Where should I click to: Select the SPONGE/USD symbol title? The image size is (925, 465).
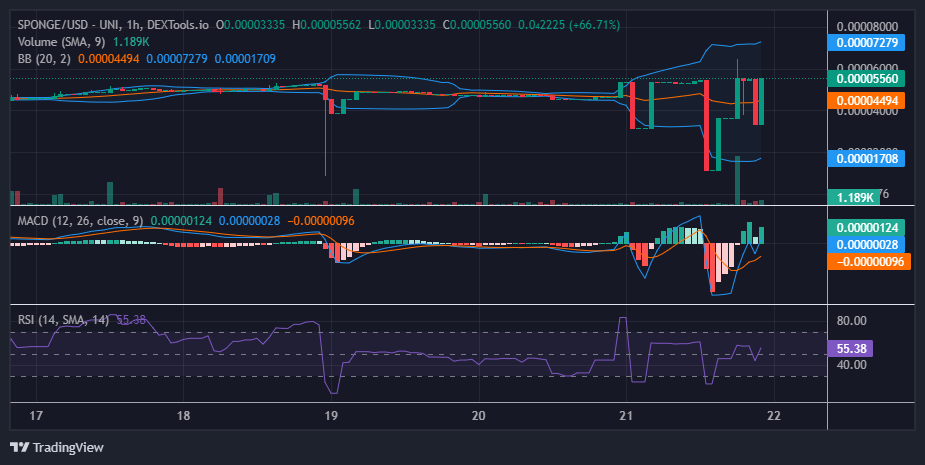pyautogui.click(x=53, y=25)
